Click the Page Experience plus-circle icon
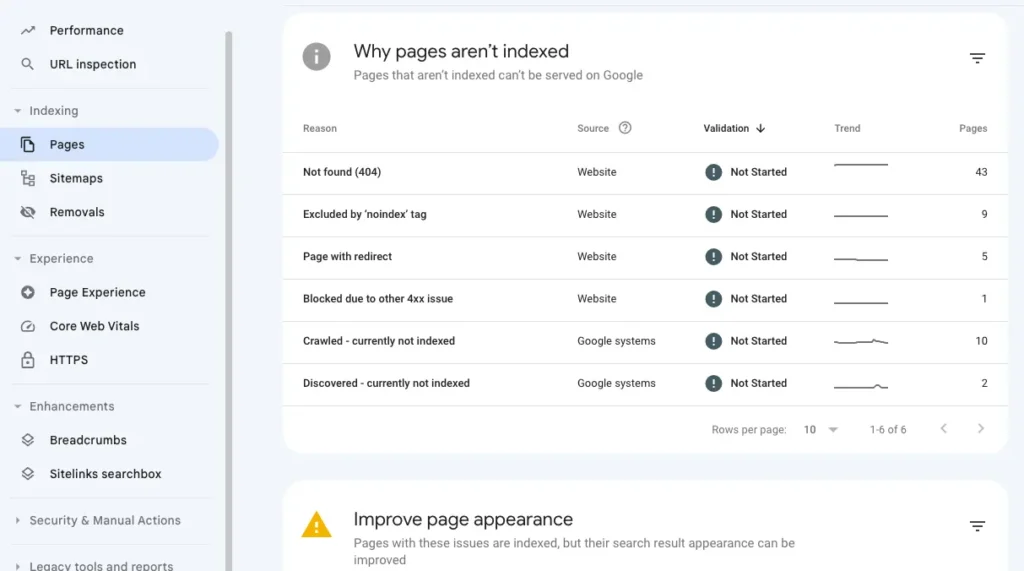The image size is (1024, 571). pos(27,292)
